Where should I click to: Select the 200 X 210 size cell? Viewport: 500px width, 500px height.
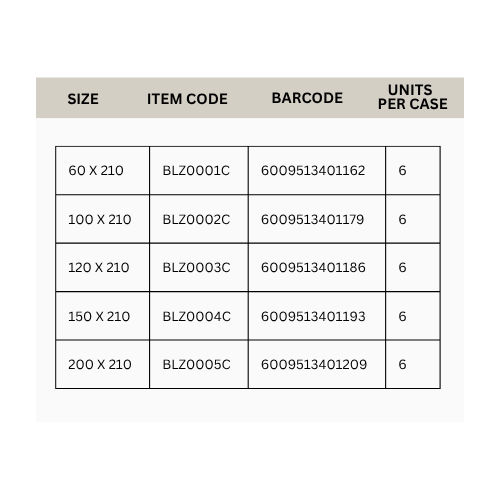[100, 364]
